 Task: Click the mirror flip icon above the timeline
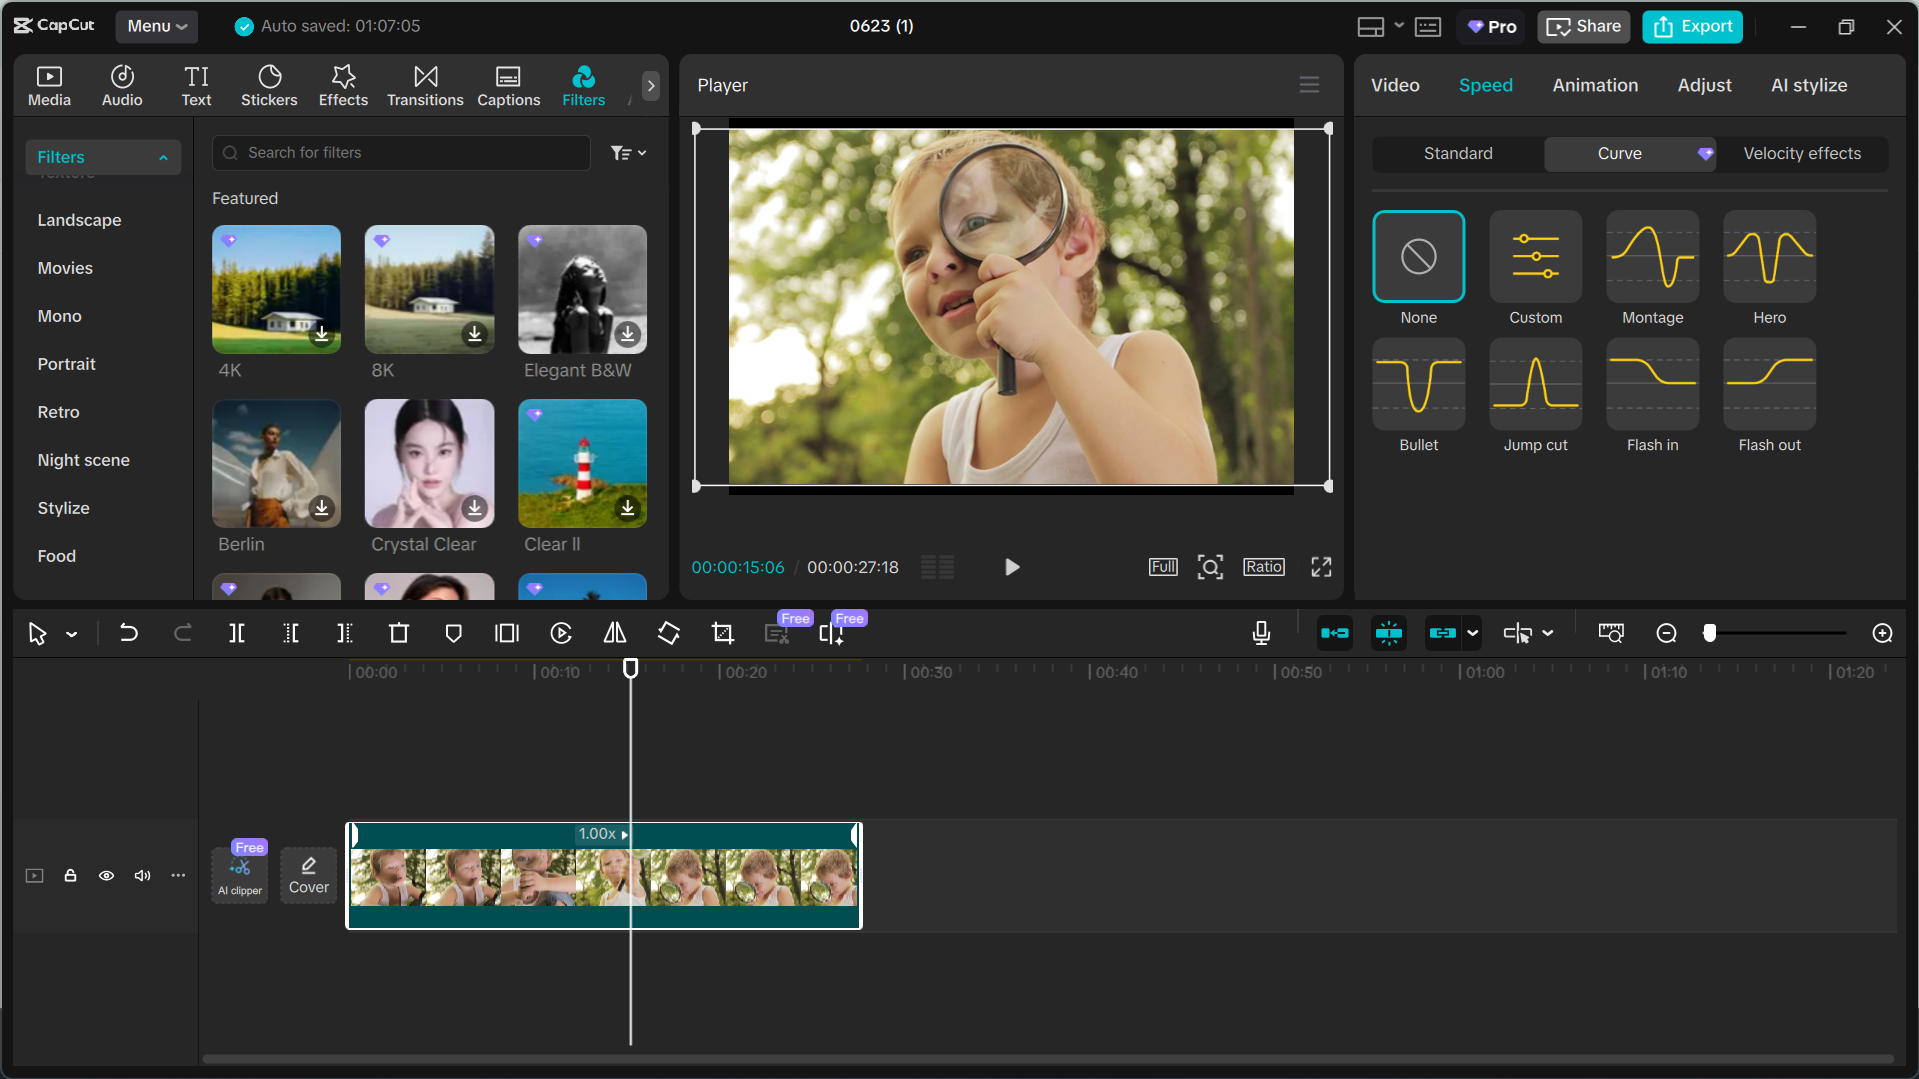coord(614,633)
